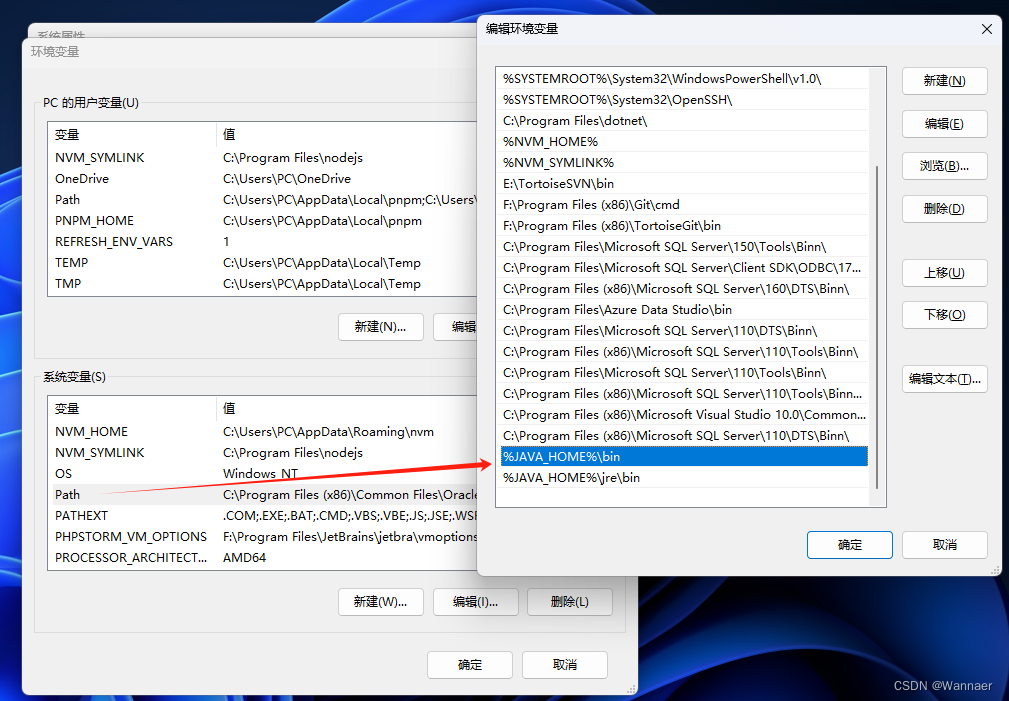Select NVM_SYMLINK in system variables list
The height and width of the screenshot is (701, 1009).
263,453
